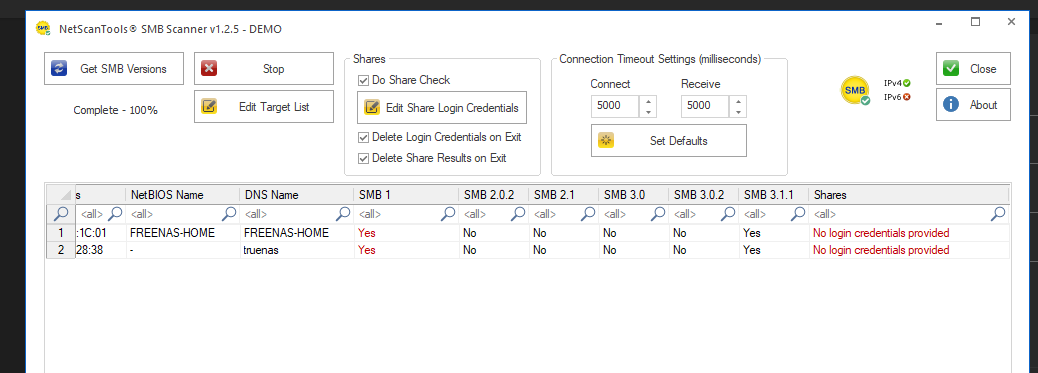Click search icon in Shares filter
Viewport: 1038px width, 373px height.
pyautogui.click(x=999, y=213)
